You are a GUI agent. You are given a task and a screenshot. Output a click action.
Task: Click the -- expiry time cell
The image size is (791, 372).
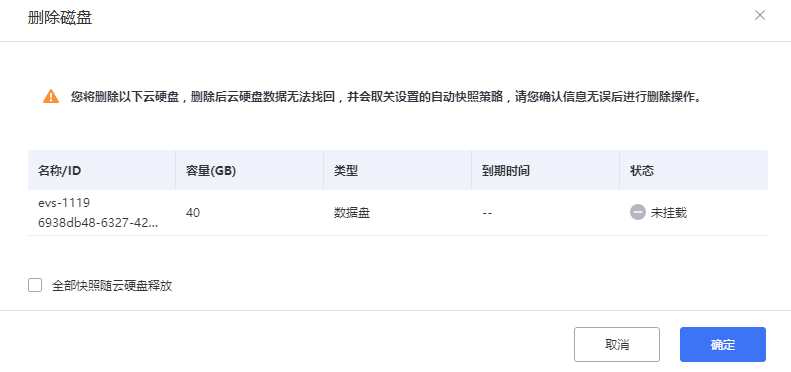[x=487, y=213]
